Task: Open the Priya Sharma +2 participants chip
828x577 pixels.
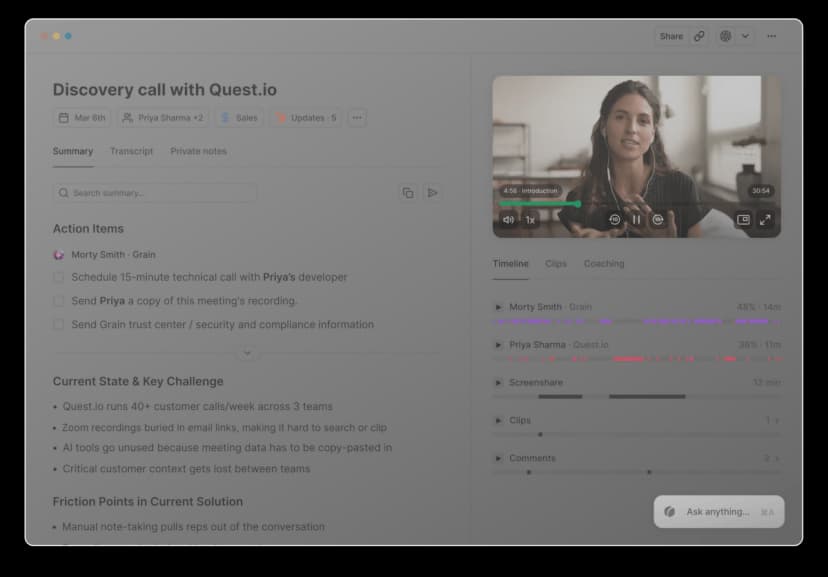Action: [163, 118]
